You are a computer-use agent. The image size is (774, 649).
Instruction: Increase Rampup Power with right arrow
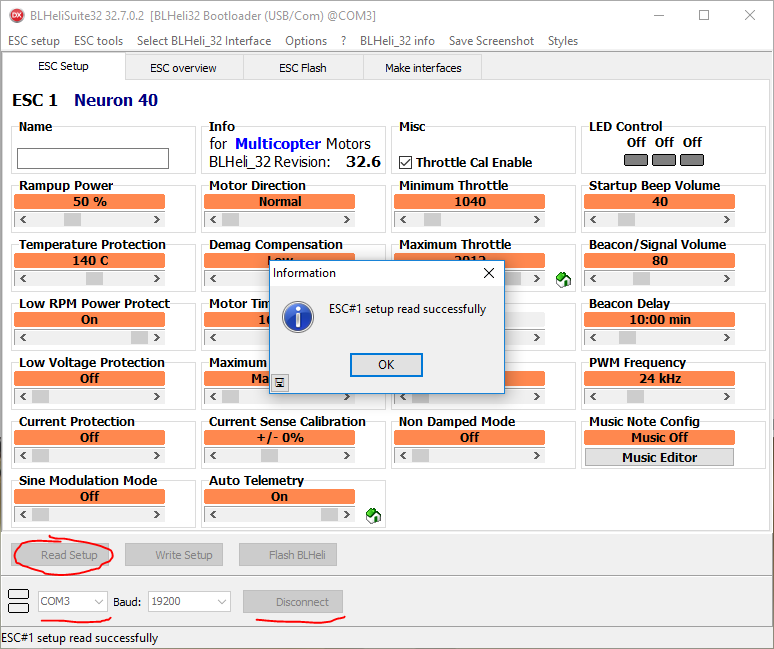[156, 220]
